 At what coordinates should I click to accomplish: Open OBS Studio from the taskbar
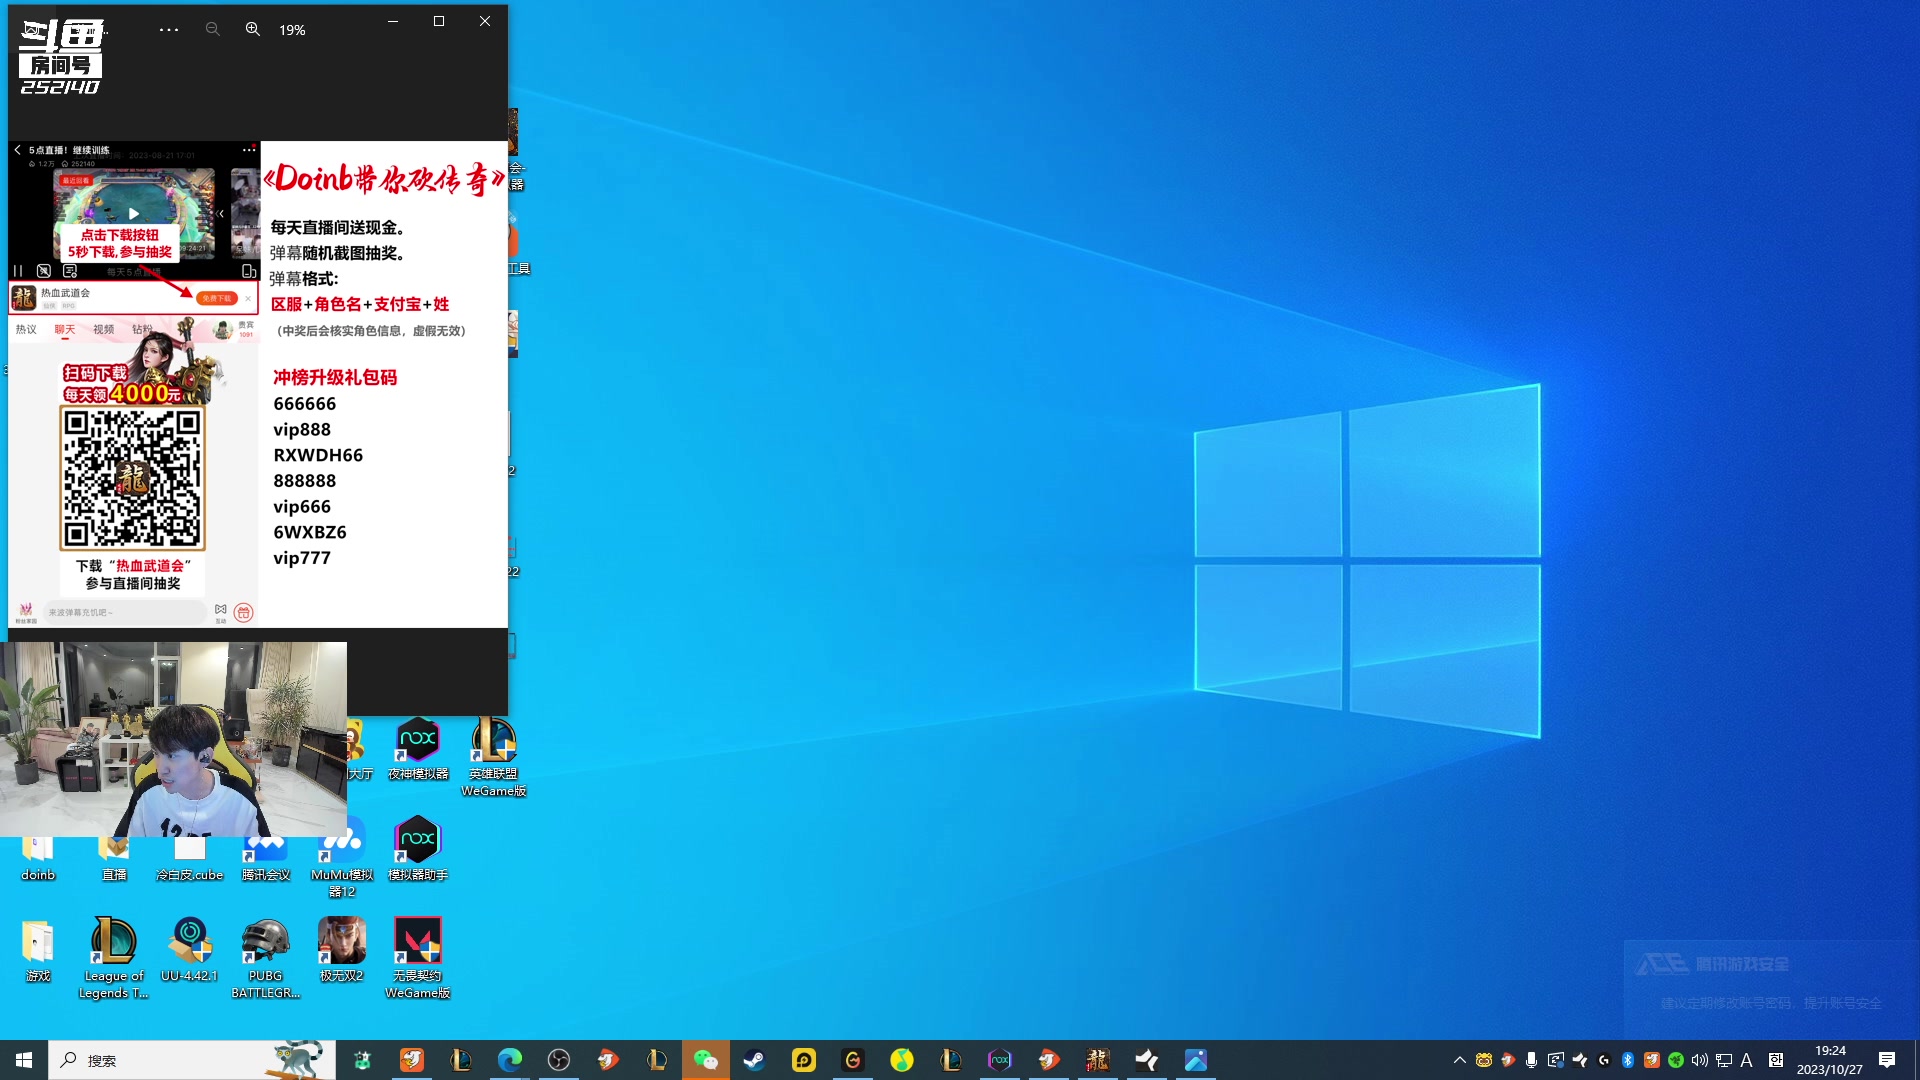559,1060
